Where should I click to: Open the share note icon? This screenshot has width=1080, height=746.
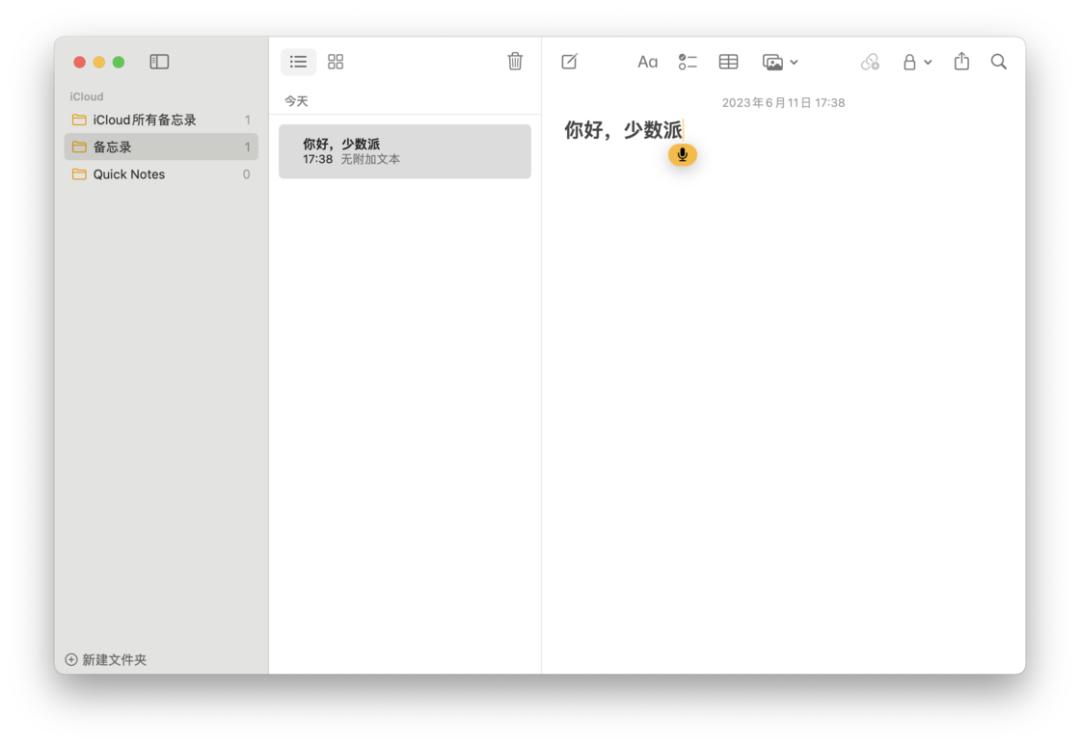click(x=962, y=61)
